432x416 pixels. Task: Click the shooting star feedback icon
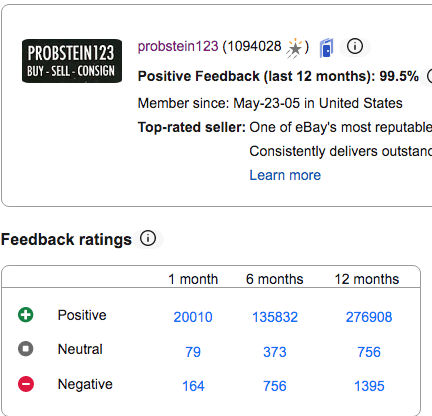point(294,49)
